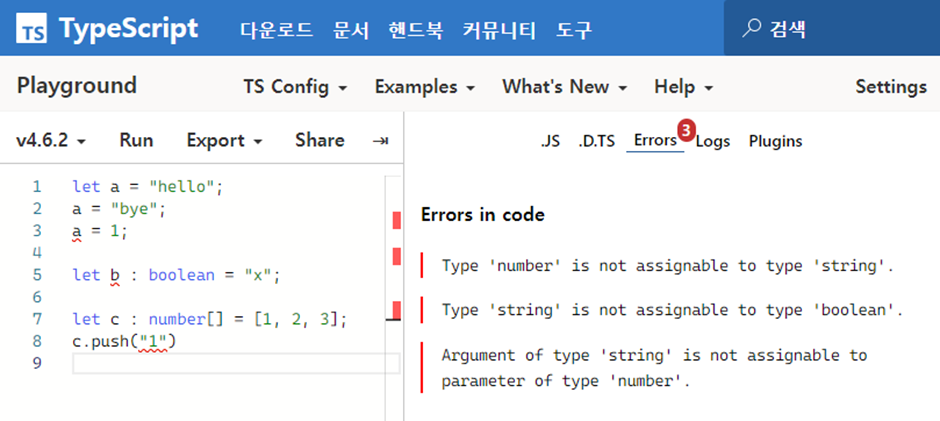Click the 검색 search field
Image resolution: width=940 pixels, height=421 pixels.
[x=832, y=28]
